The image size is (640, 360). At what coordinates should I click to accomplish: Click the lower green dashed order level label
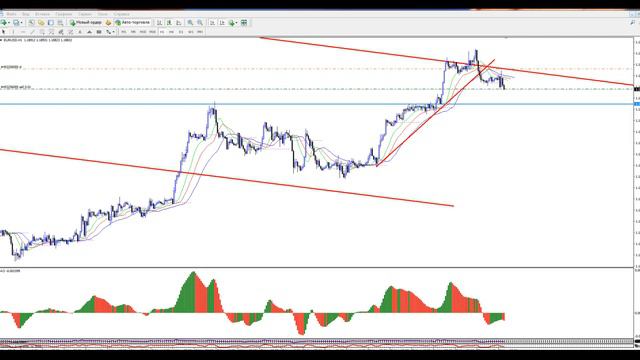[x=16, y=87]
